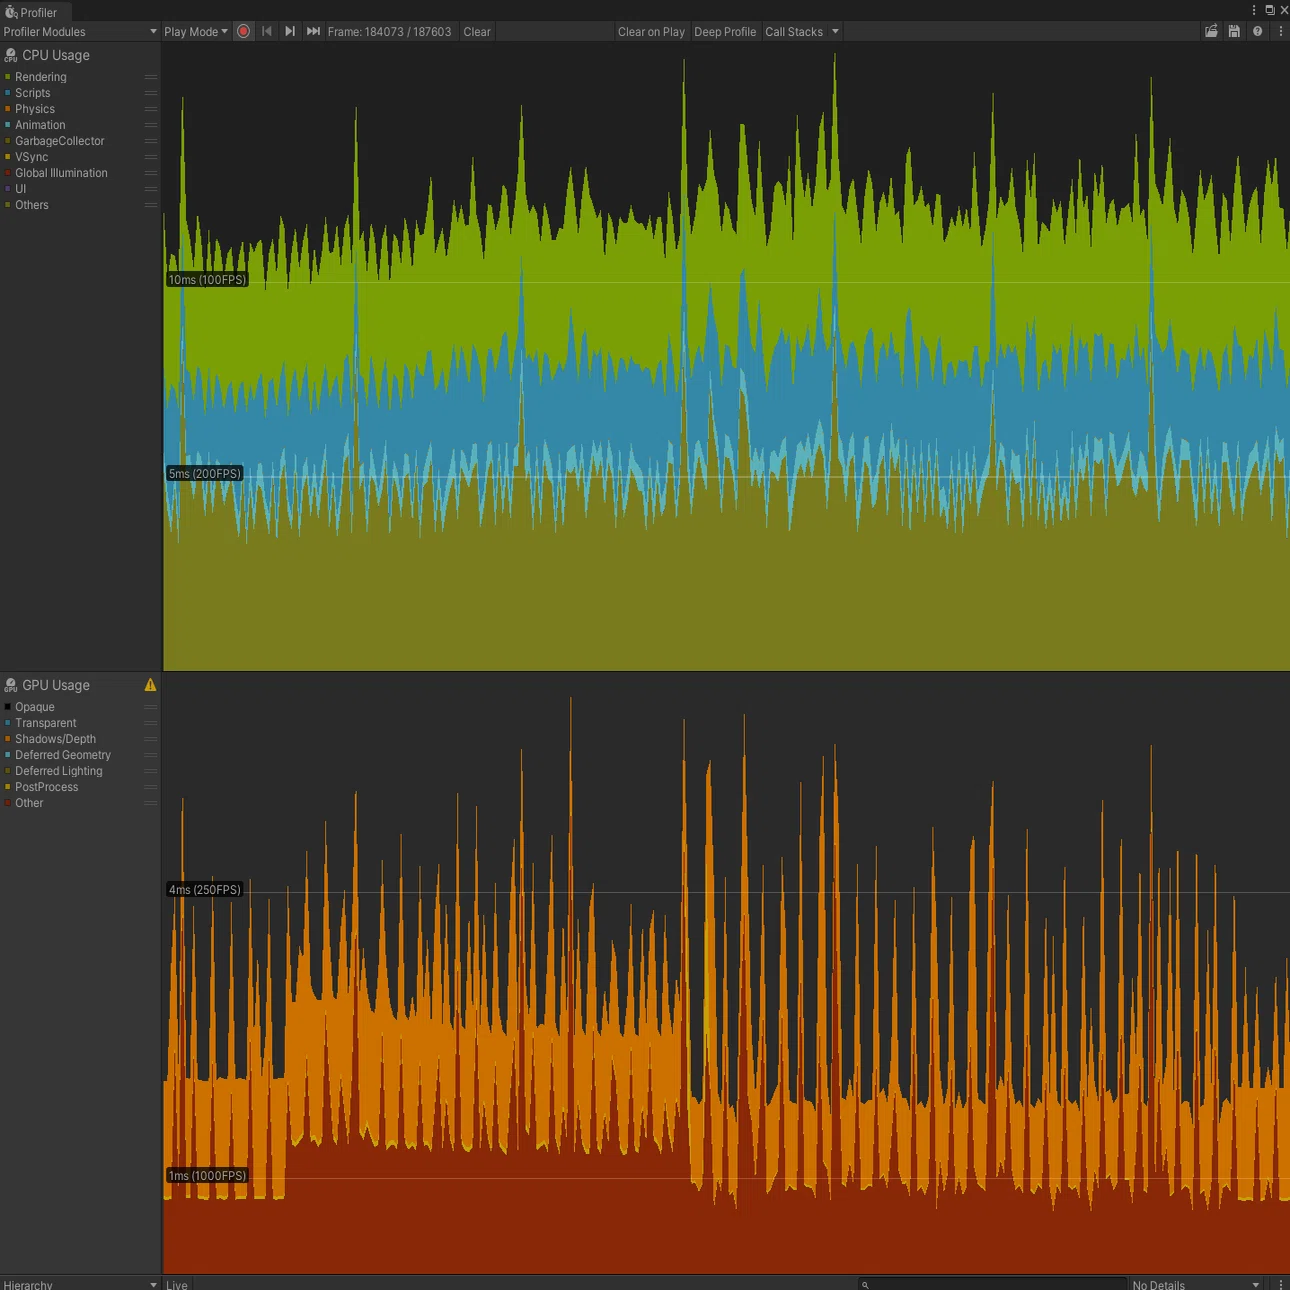Open the No Details dropdown
1290x1290 pixels.
1196,1284
